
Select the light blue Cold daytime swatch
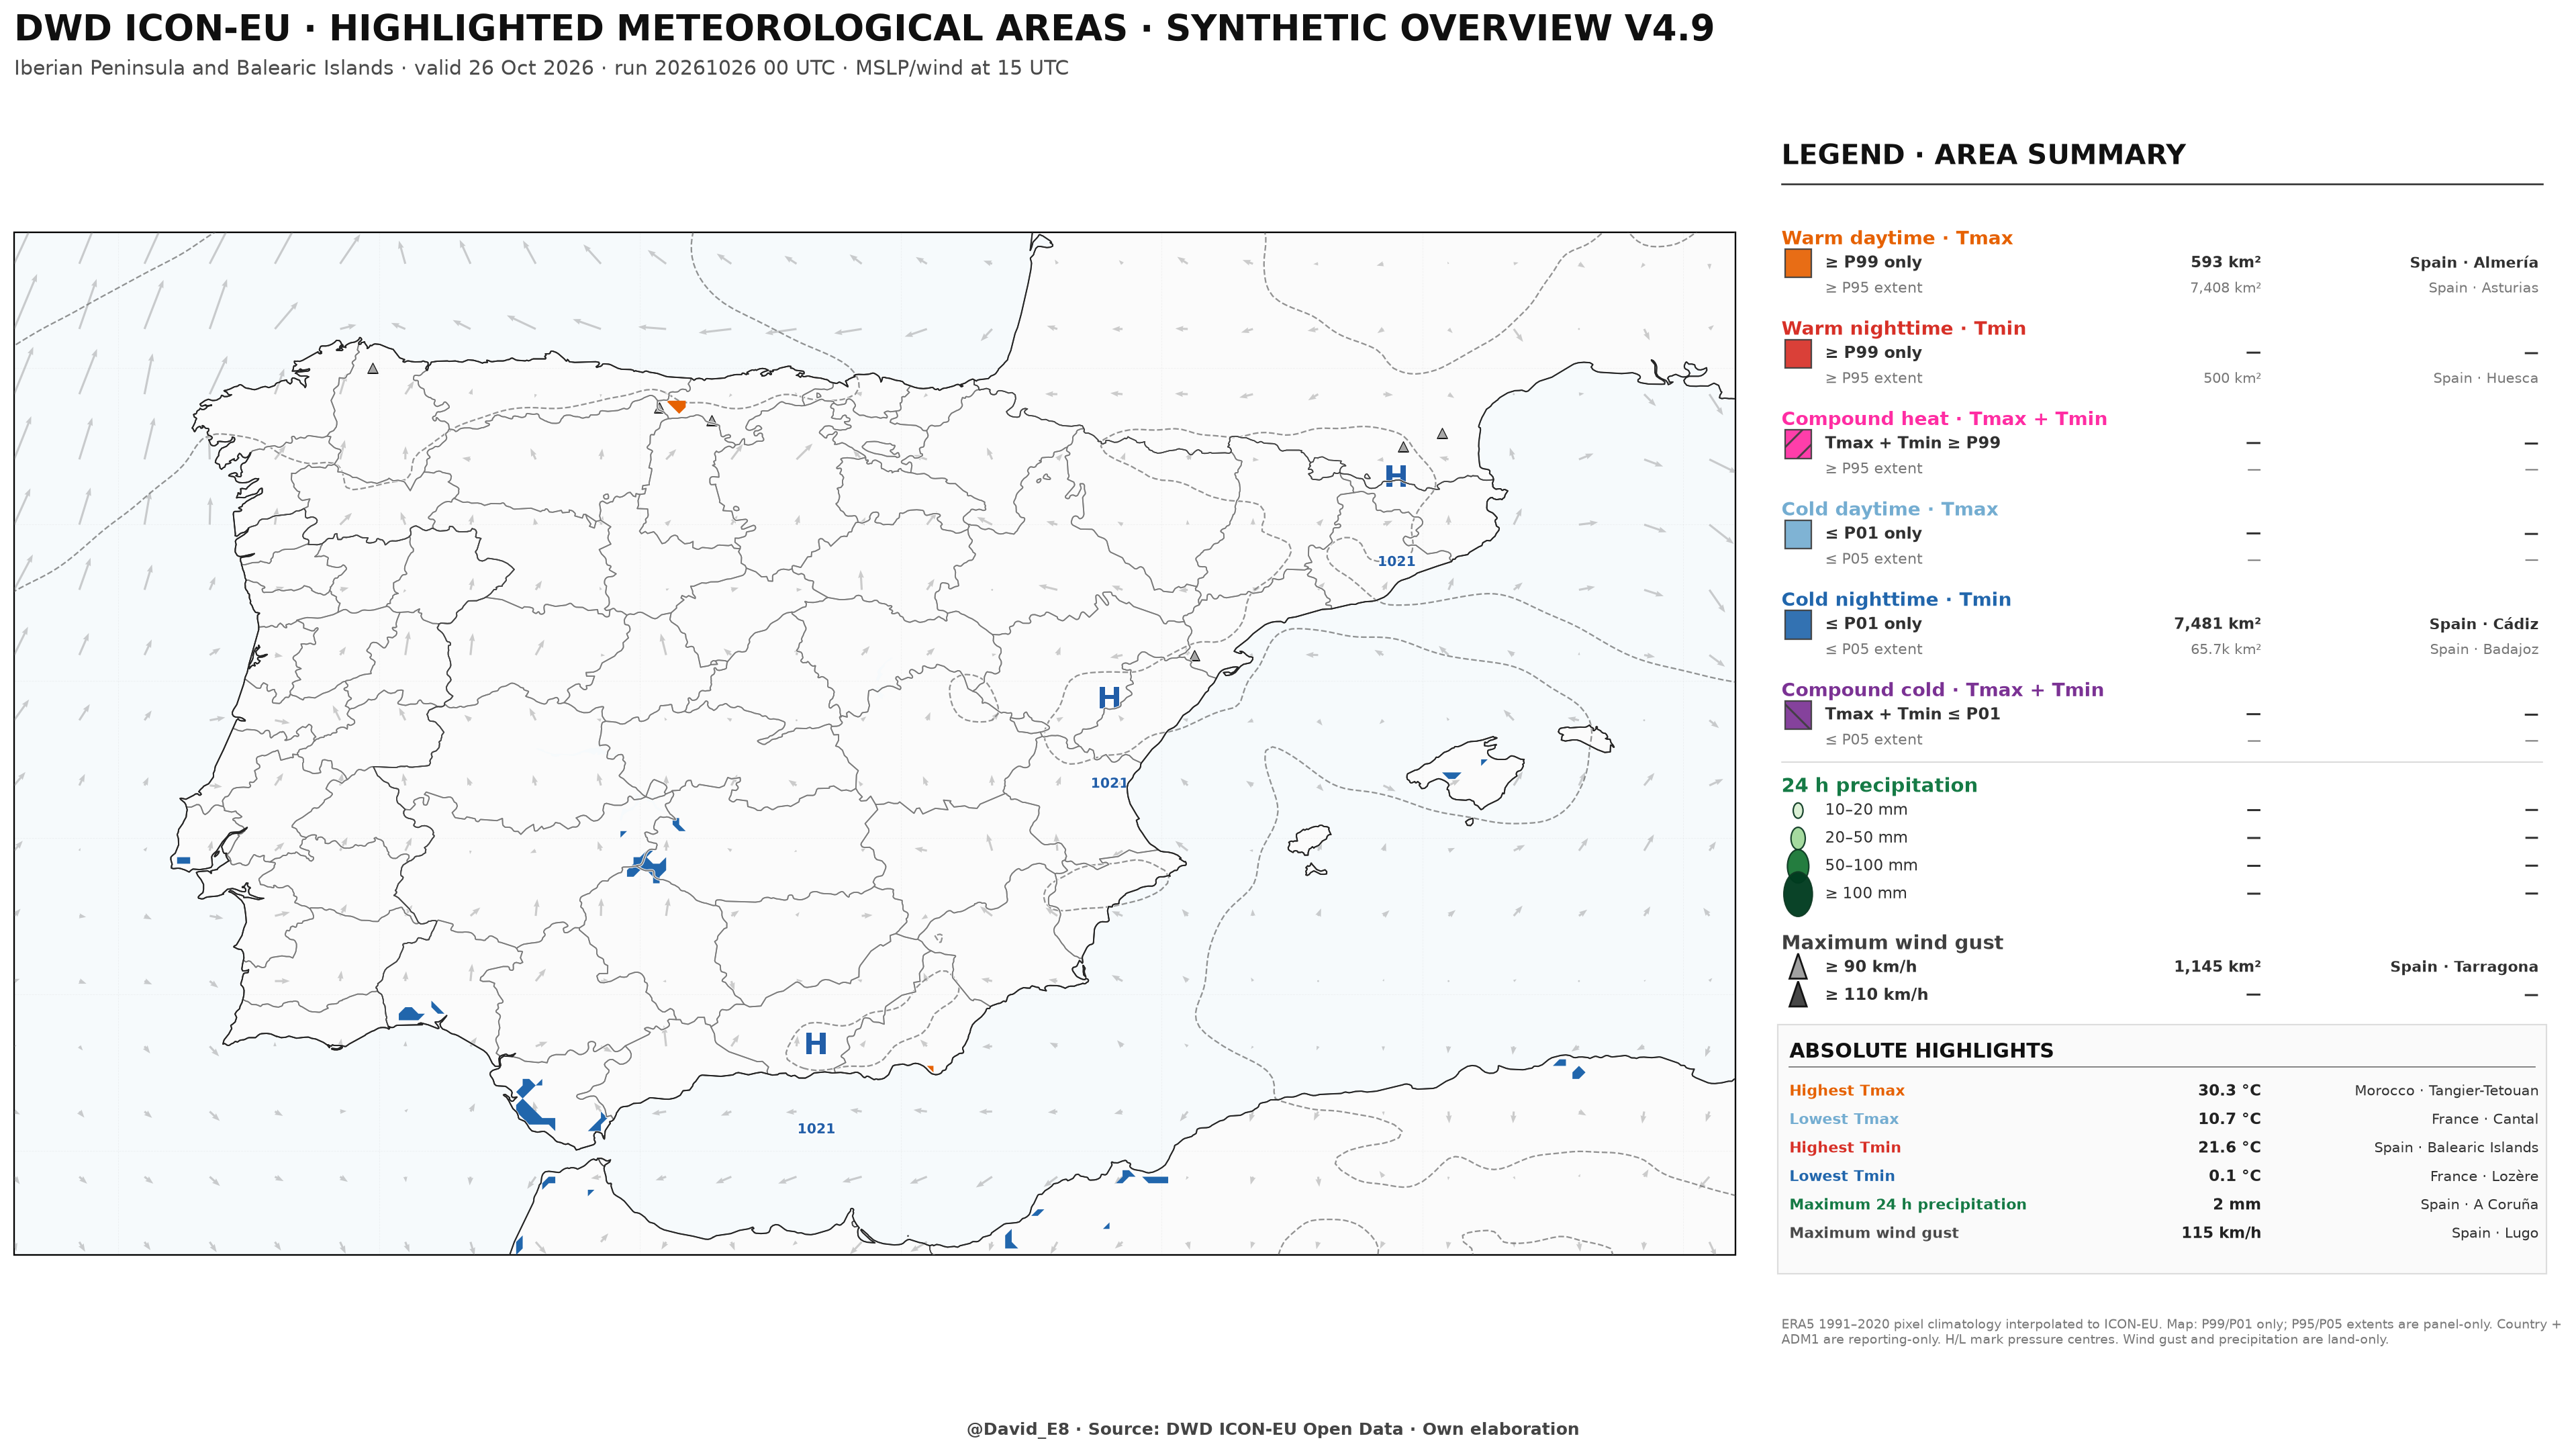pos(1797,534)
